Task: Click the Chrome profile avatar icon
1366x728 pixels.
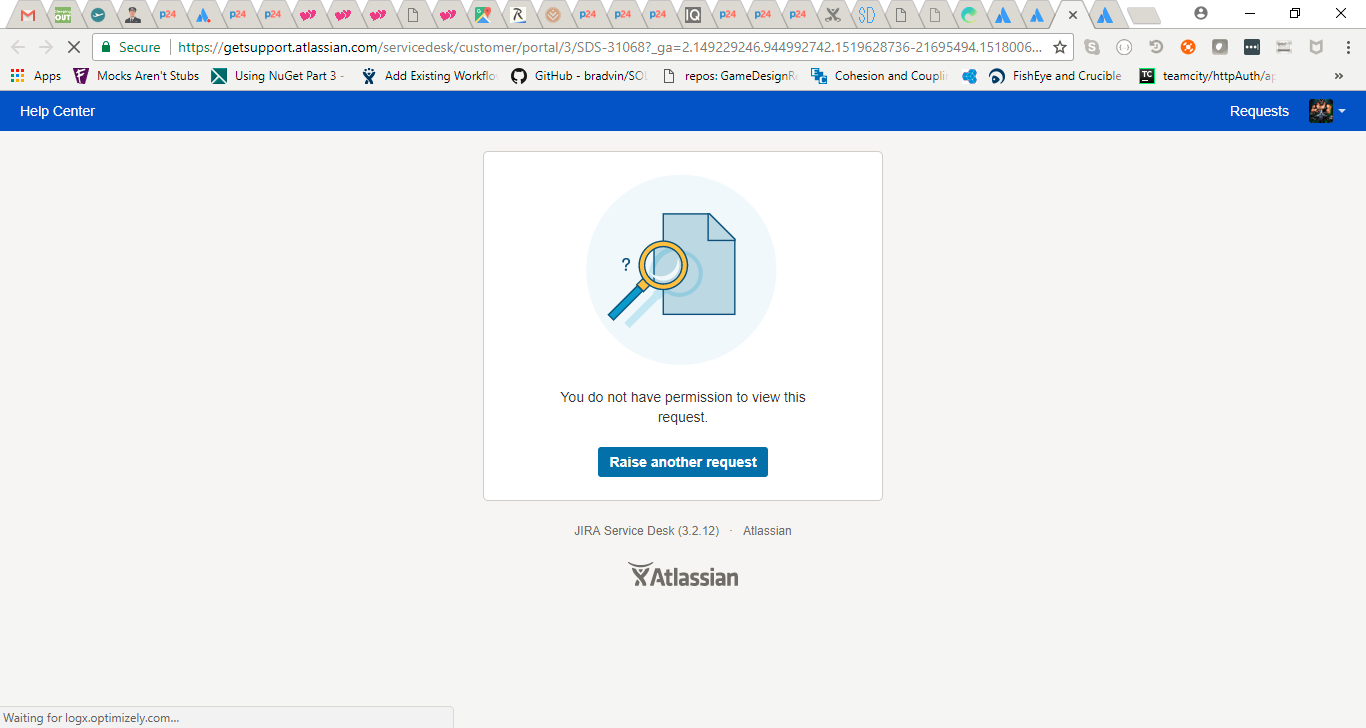Action: (x=1199, y=15)
